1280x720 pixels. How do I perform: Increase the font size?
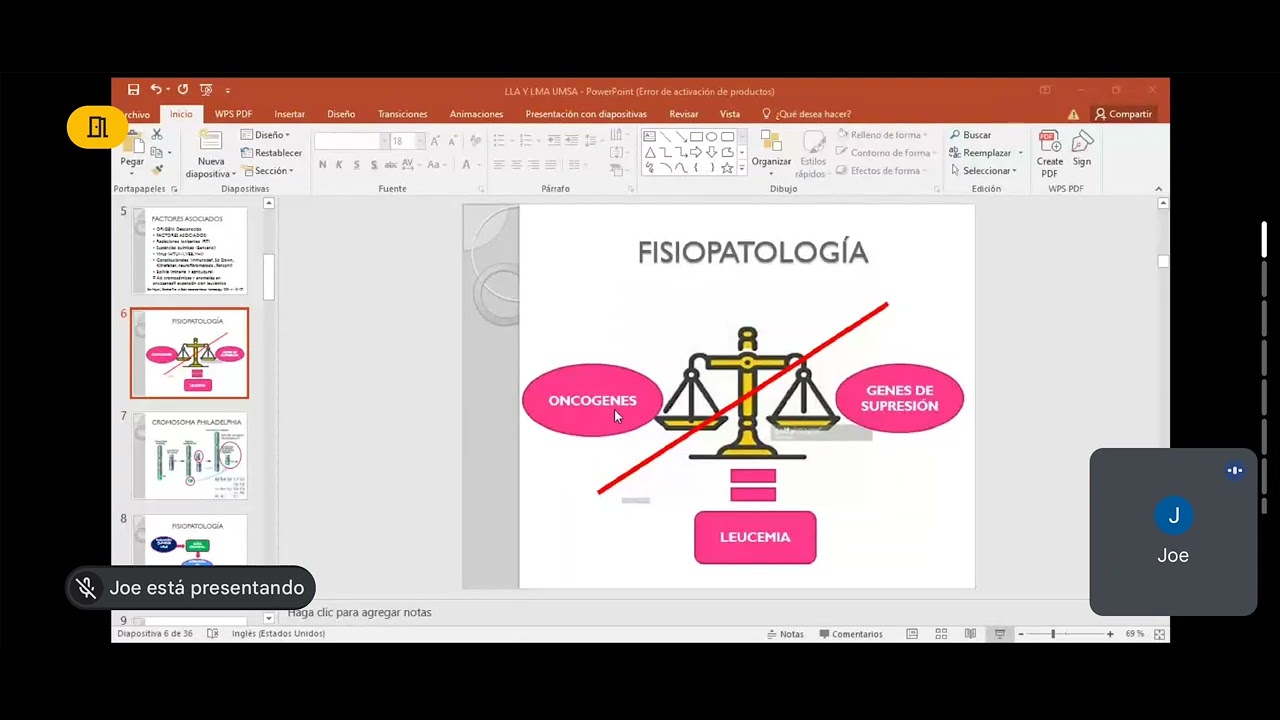tap(436, 141)
